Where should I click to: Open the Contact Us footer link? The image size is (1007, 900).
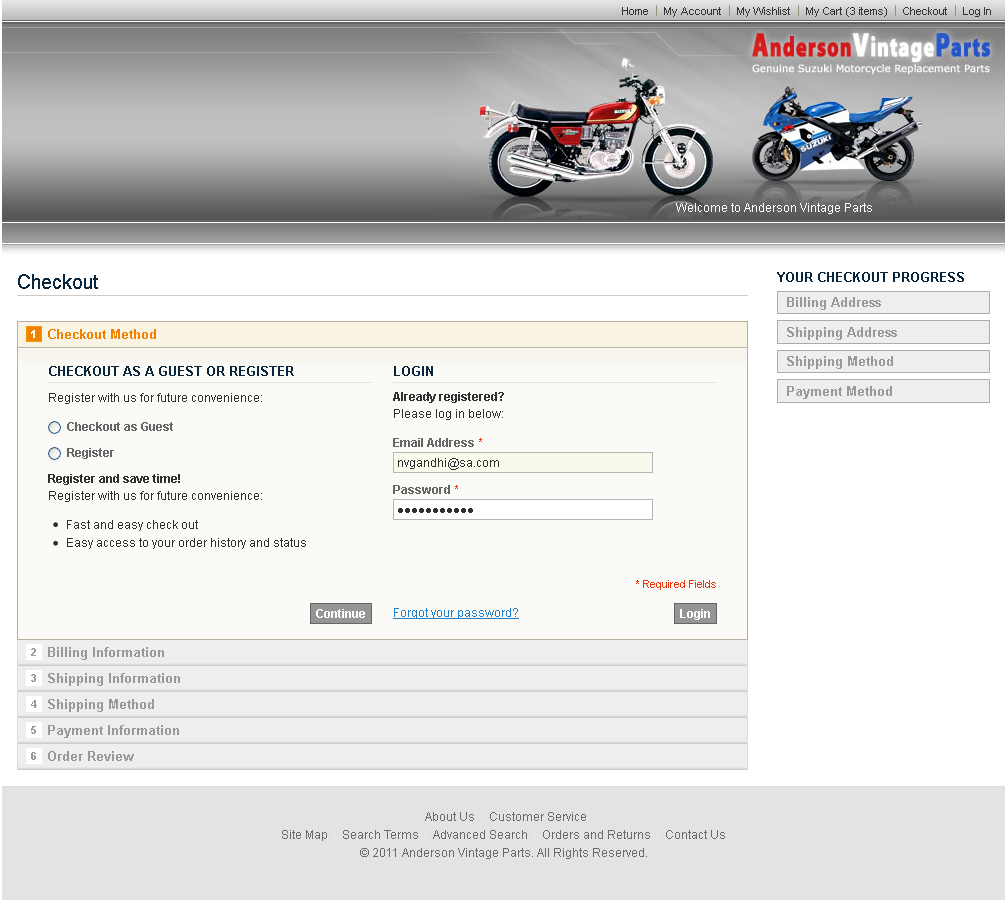point(695,834)
